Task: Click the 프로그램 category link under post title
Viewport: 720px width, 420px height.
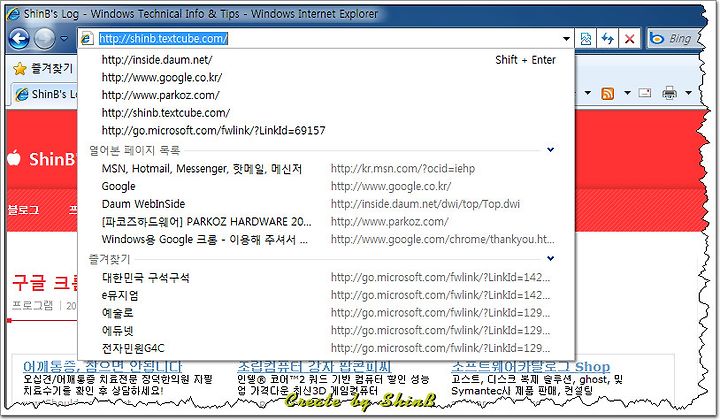Action: (x=32, y=306)
